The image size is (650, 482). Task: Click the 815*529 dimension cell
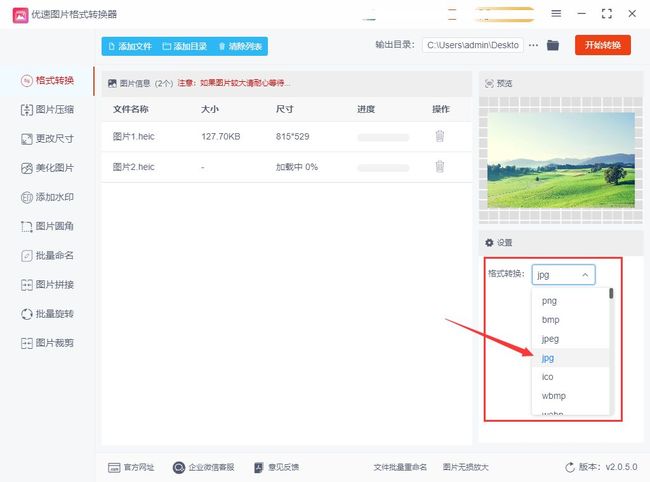pyautogui.click(x=292, y=136)
